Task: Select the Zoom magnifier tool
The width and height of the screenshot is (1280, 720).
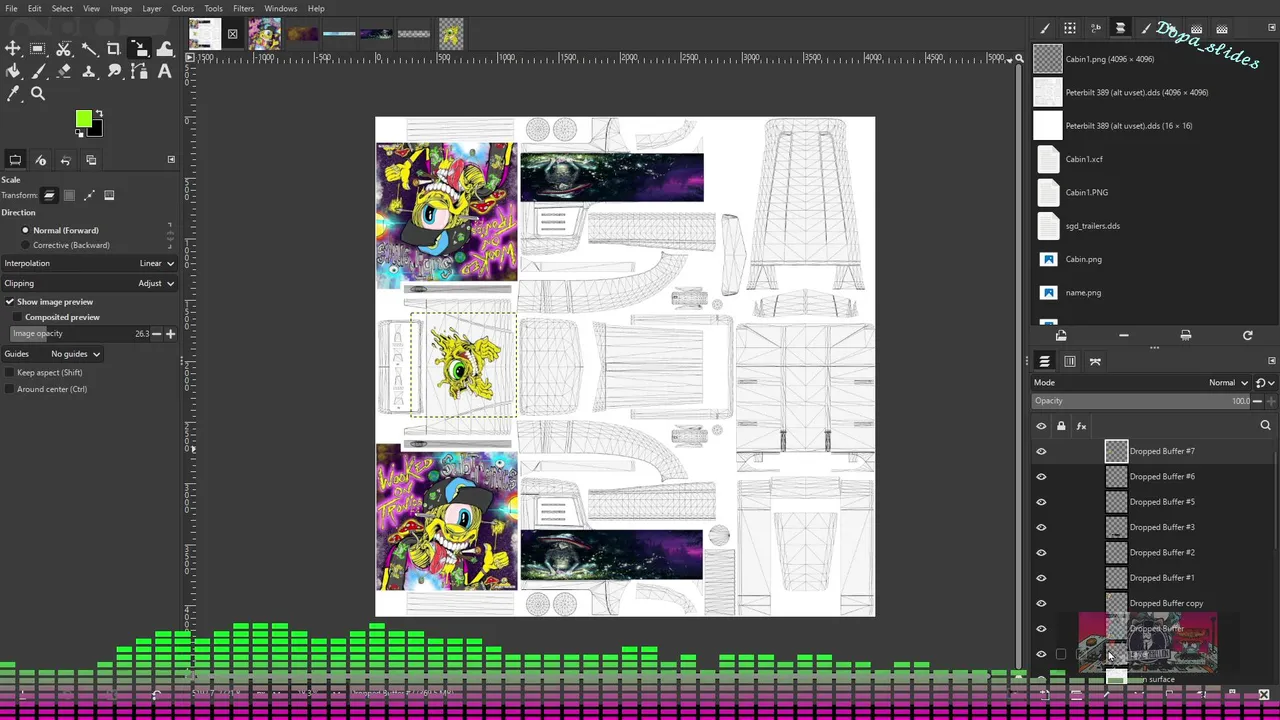Action: click(x=38, y=94)
